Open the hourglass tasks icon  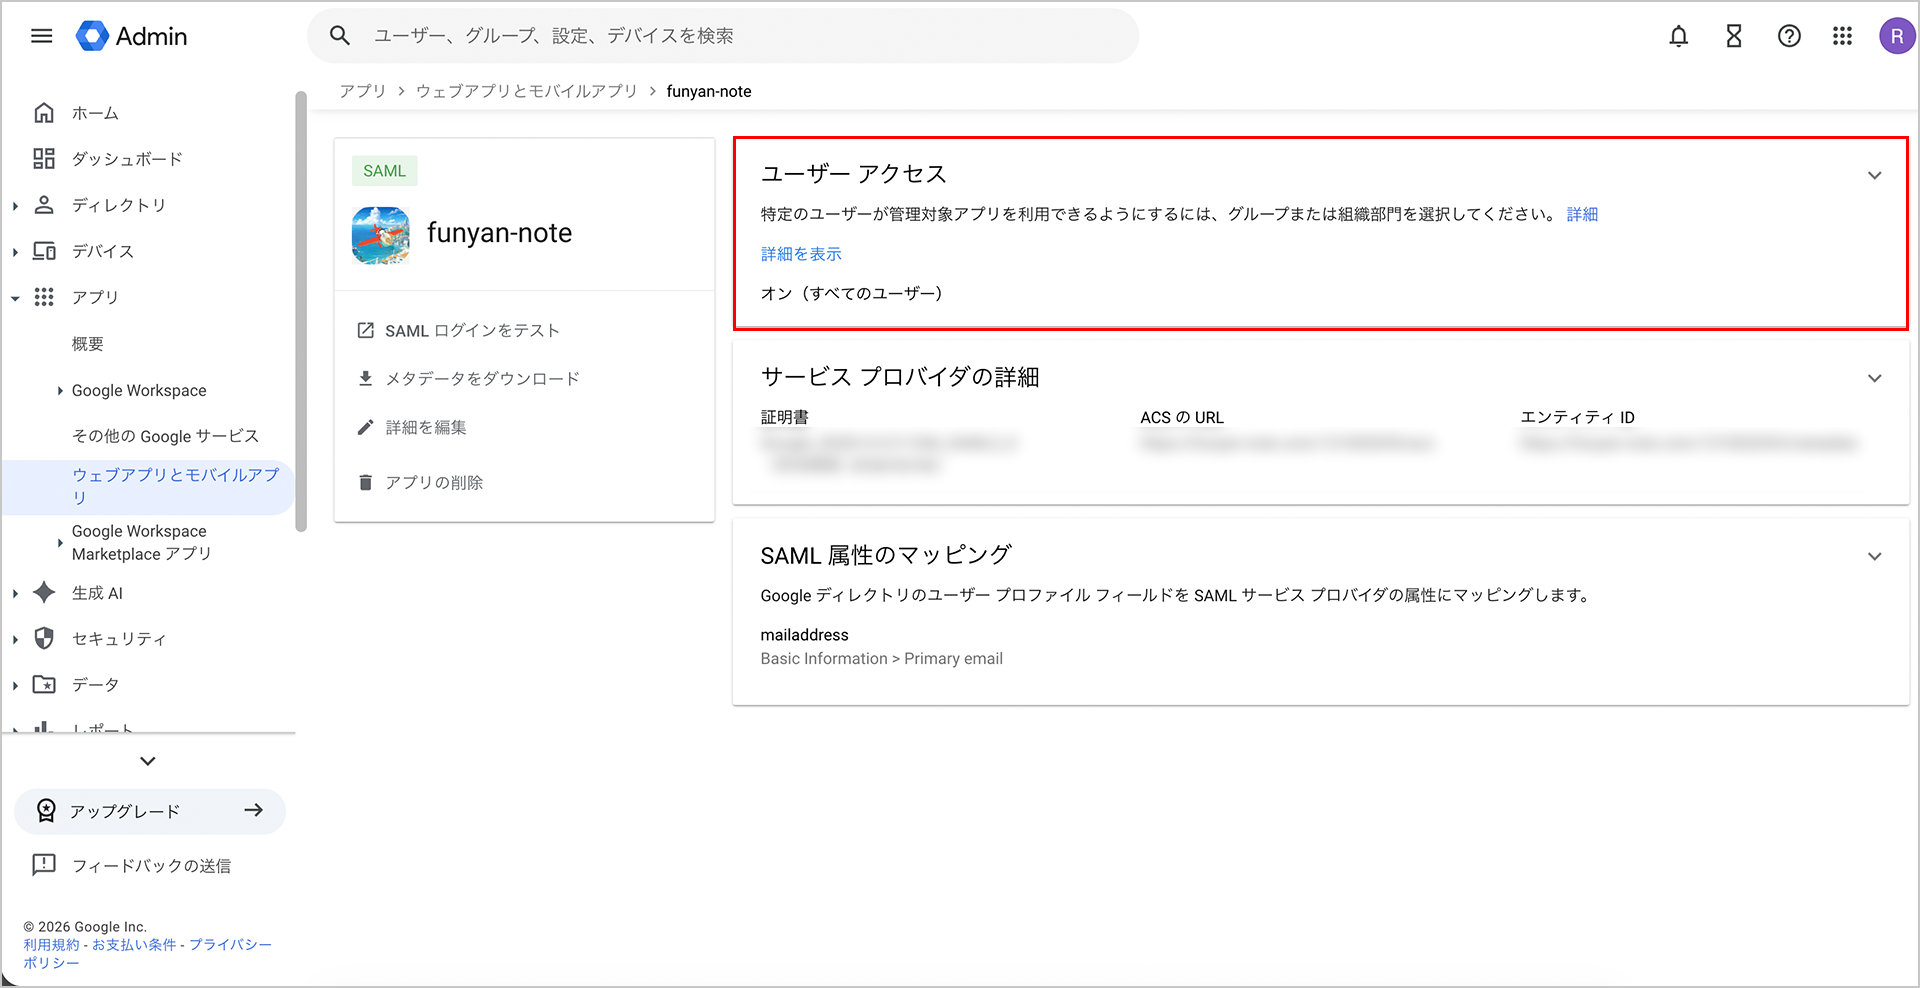pos(1734,36)
